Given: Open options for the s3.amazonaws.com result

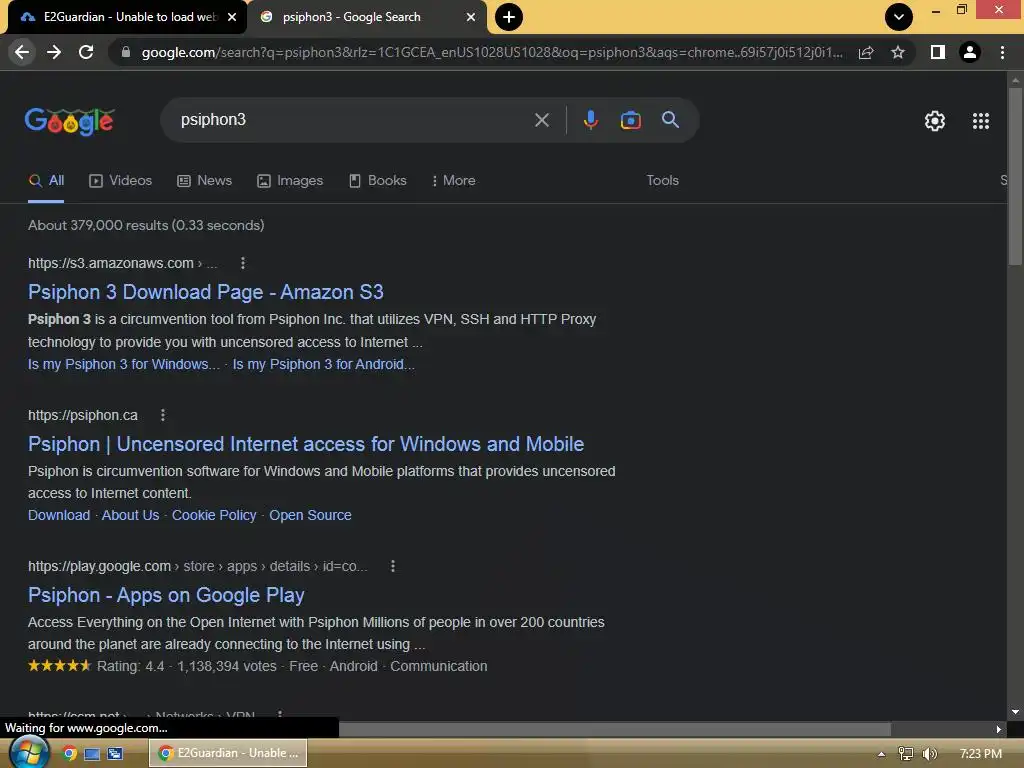Looking at the screenshot, I should pyautogui.click(x=243, y=263).
